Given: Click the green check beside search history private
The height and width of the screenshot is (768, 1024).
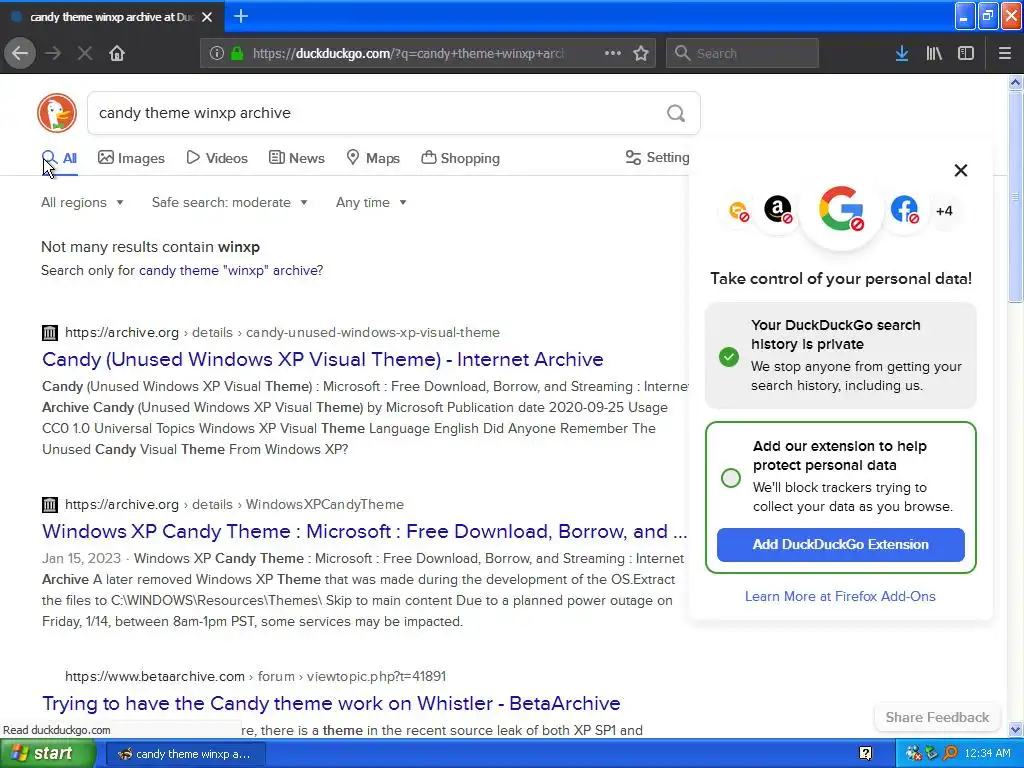Looking at the screenshot, I should (x=729, y=357).
